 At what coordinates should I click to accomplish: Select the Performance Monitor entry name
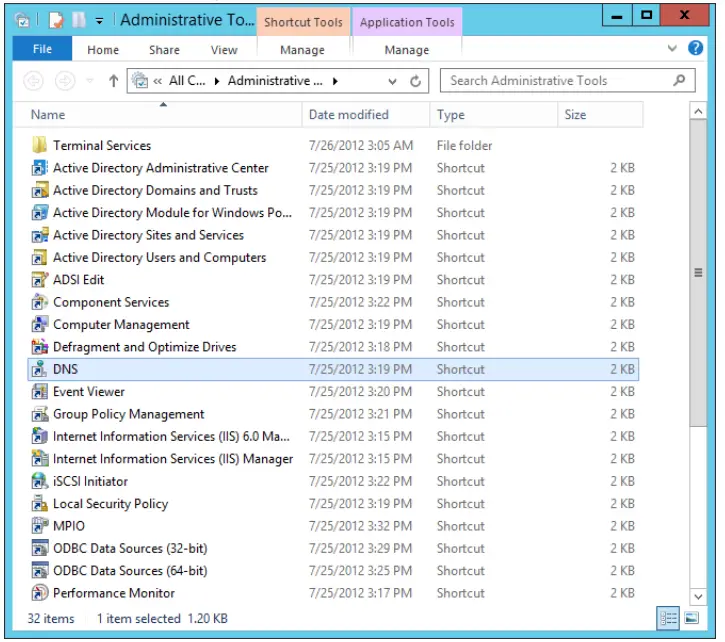coord(114,593)
